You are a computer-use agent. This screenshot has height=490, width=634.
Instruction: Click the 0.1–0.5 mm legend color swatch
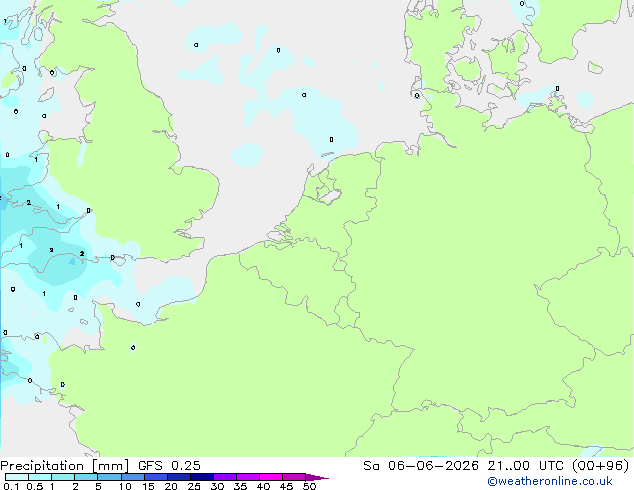pos(17,477)
